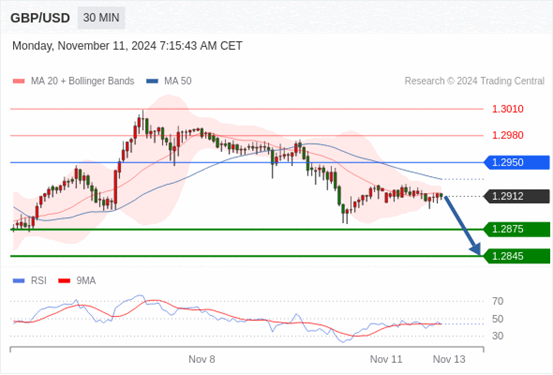Click the 30 MIN timeframe badge
The width and height of the screenshot is (553, 375).
tap(101, 18)
